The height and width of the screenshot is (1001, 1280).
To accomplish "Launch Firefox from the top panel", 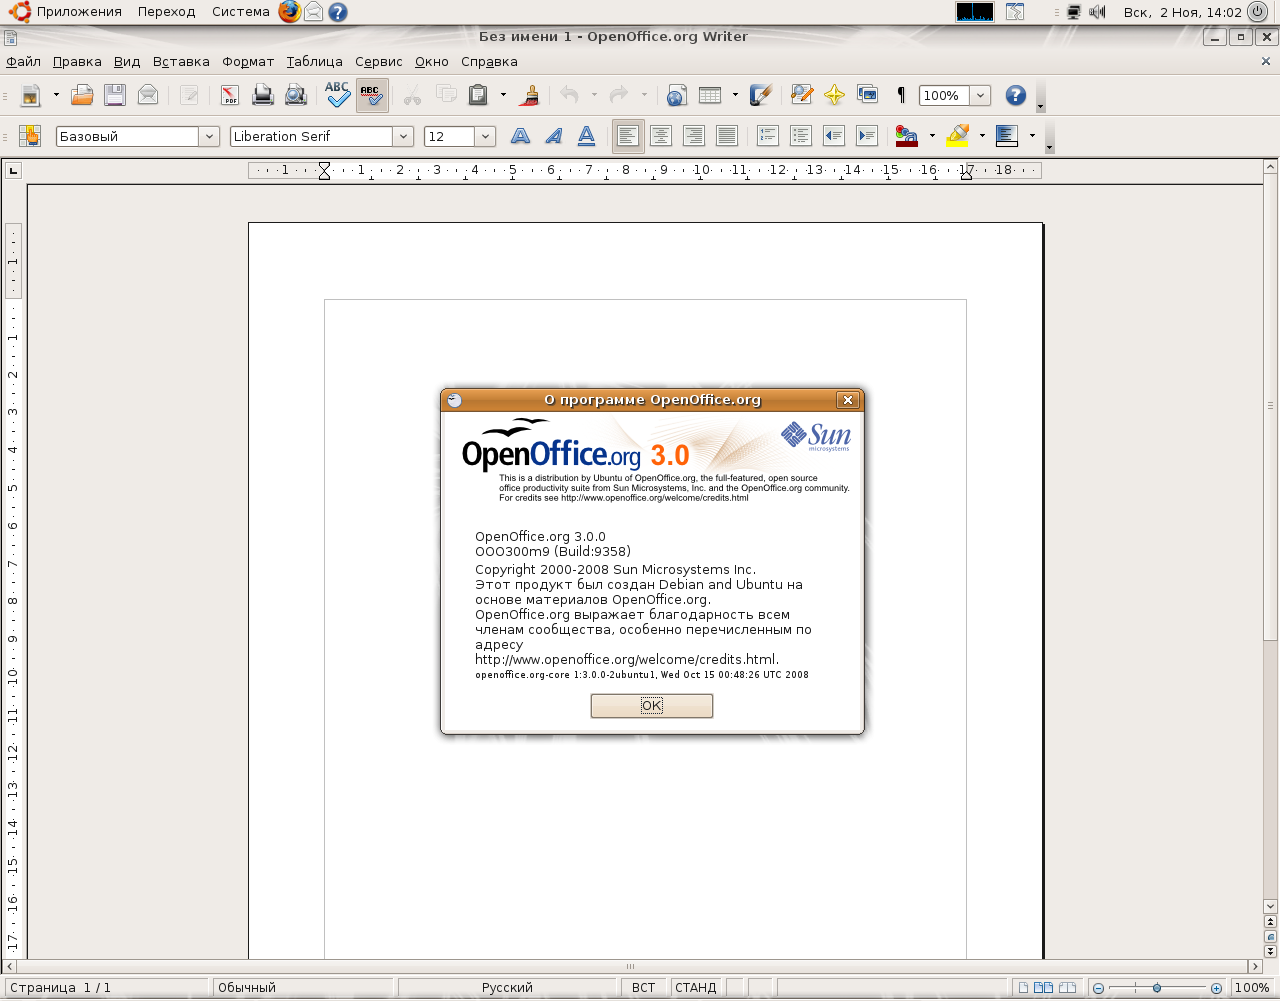I will tap(289, 12).
